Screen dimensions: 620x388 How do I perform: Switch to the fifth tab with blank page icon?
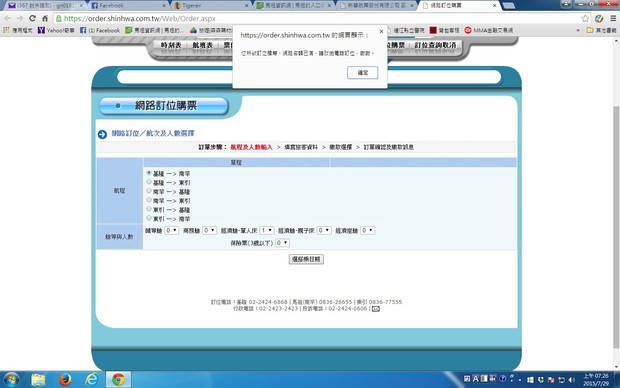point(376,6)
